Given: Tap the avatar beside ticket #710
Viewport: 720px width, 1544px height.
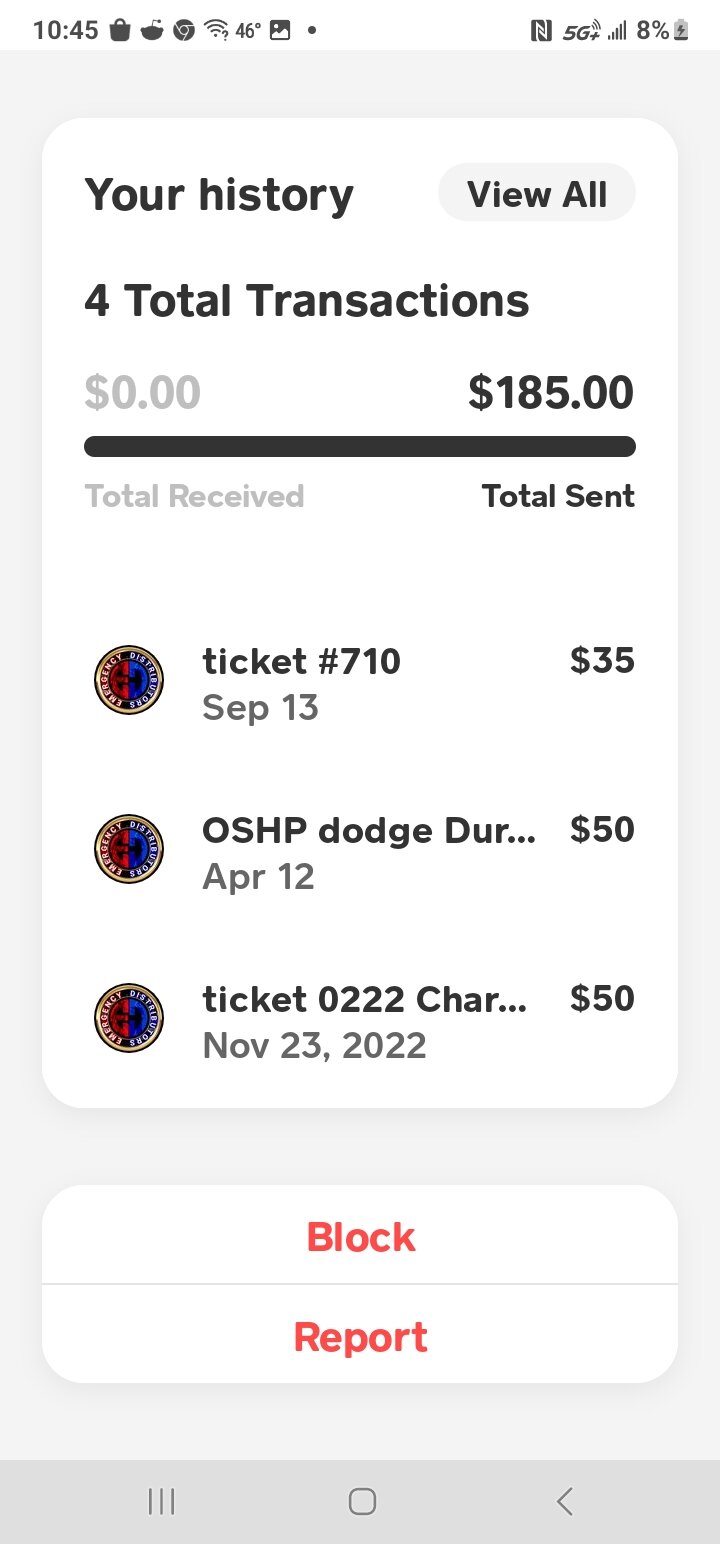Looking at the screenshot, I should coord(129,680).
